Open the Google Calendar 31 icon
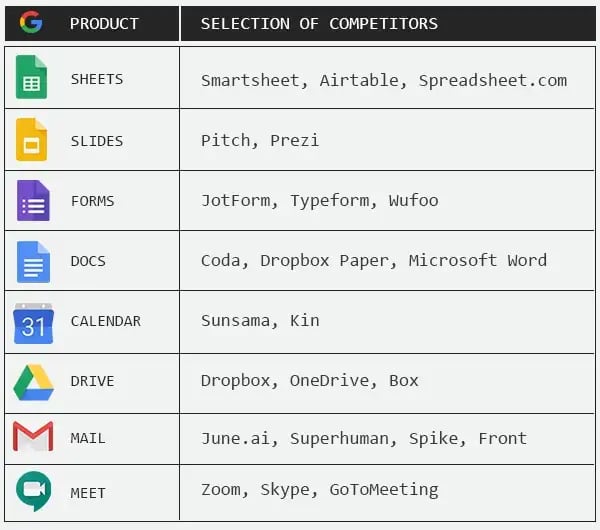The height and width of the screenshot is (530, 600). click(33, 323)
